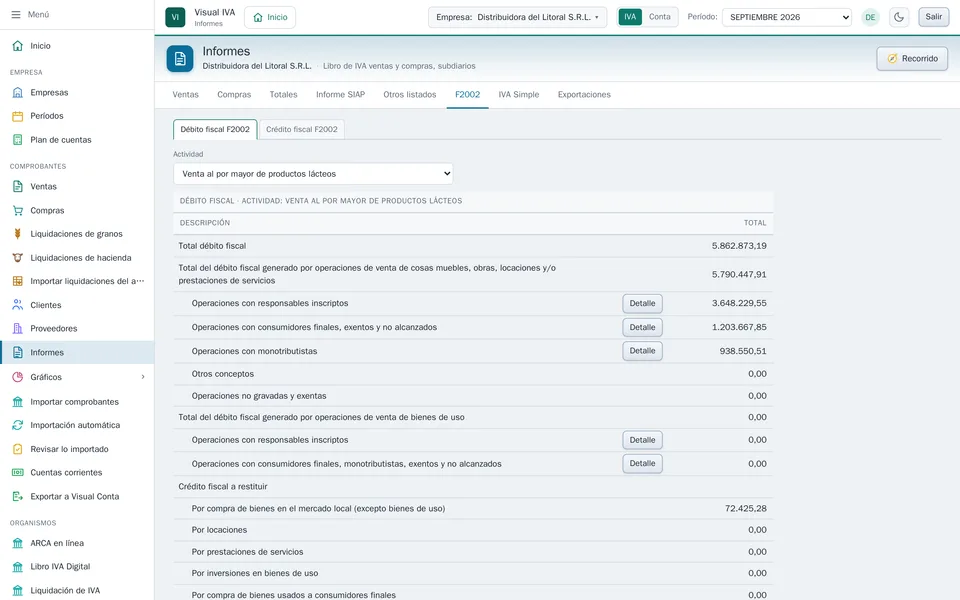Select the Totales tab
This screenshot has width=960, height=600.
coord(283,94)
